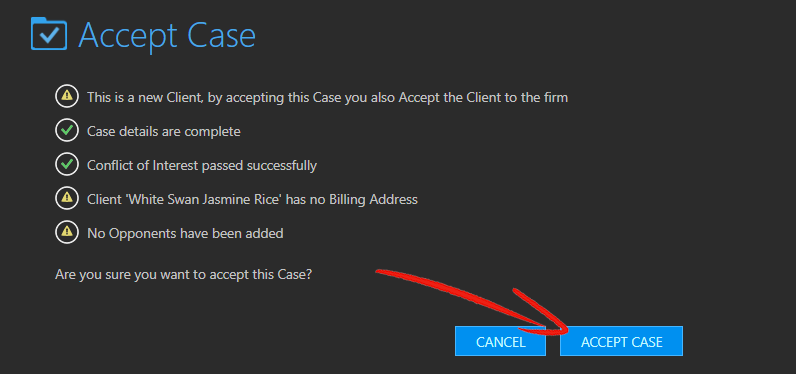Click the Accept Case folder-checkmark icon
The height and width of the screenshot is (374, 796).
point(49,33)
